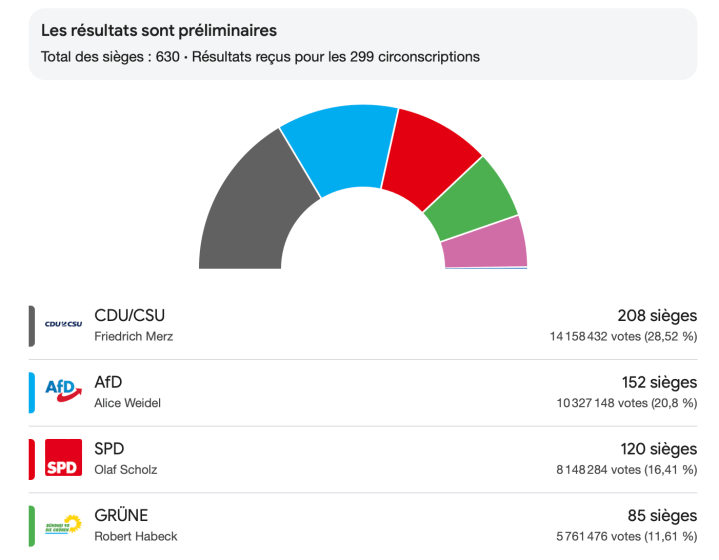Open Robert Habeck candidate name
The width and height of the screenshot is (719, 560).
(135, 536)
